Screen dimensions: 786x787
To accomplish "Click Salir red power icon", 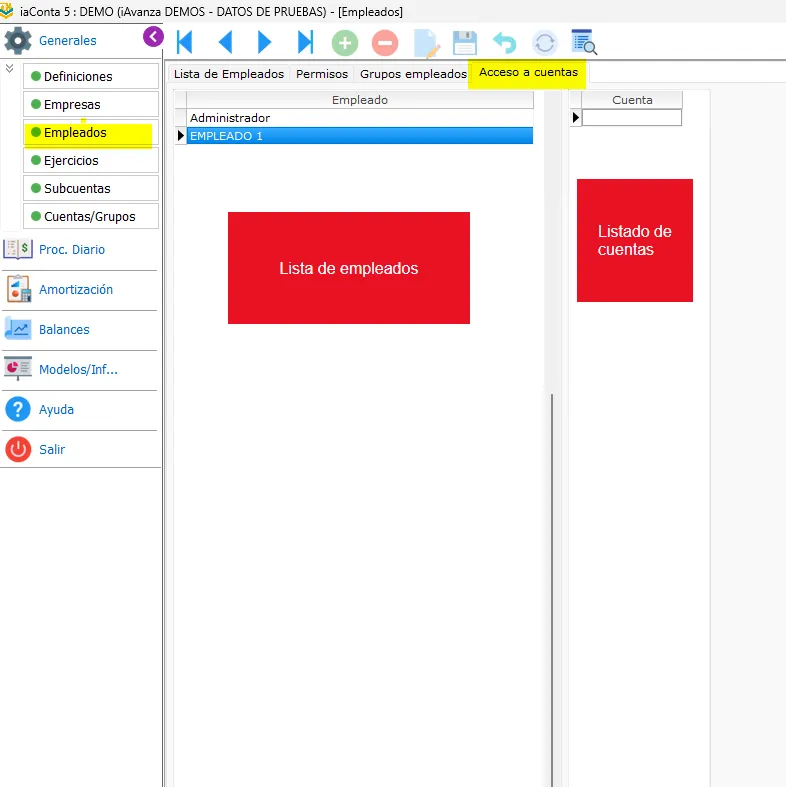I will pos(18,449).
